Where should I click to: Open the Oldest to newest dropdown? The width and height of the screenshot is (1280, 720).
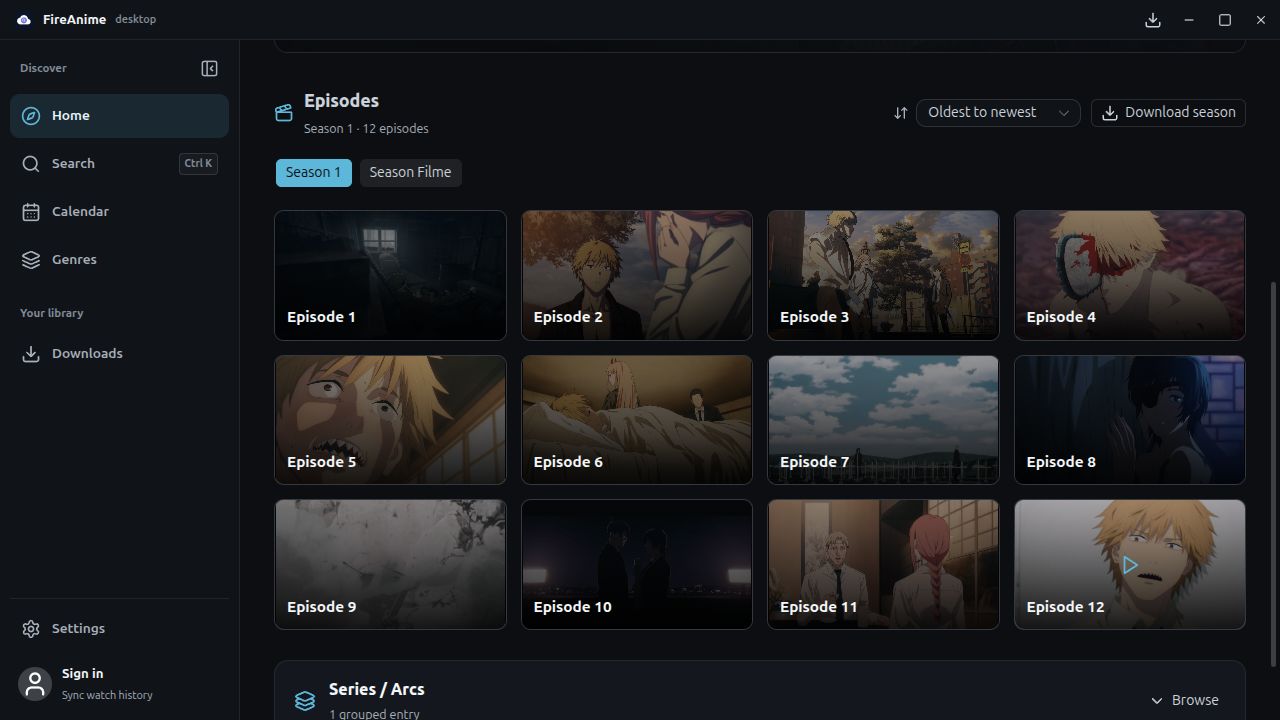click(x=998, y=113)
